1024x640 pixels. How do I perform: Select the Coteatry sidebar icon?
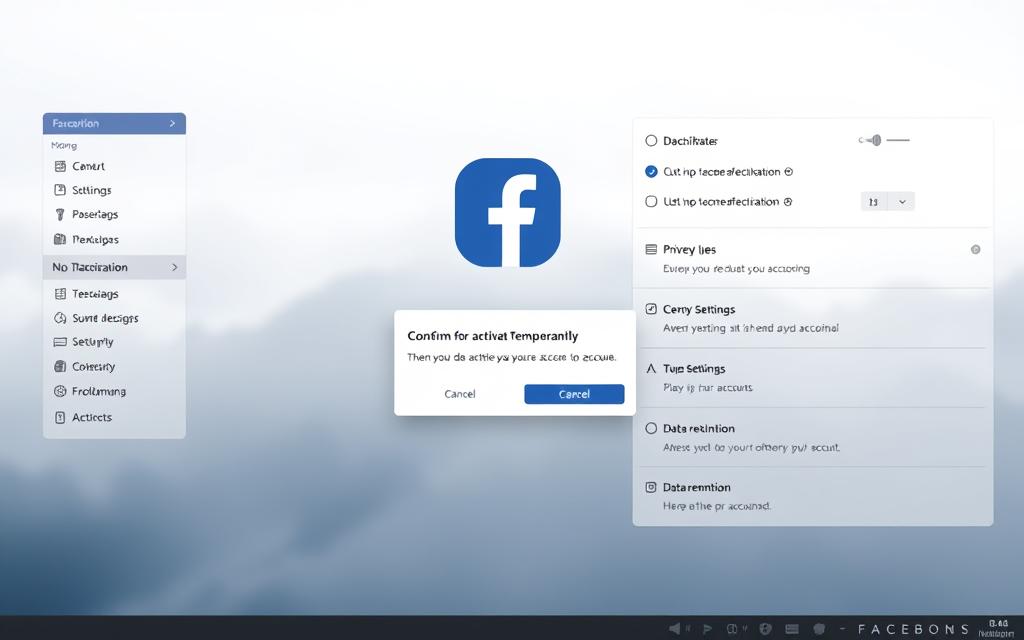[60, 366]
